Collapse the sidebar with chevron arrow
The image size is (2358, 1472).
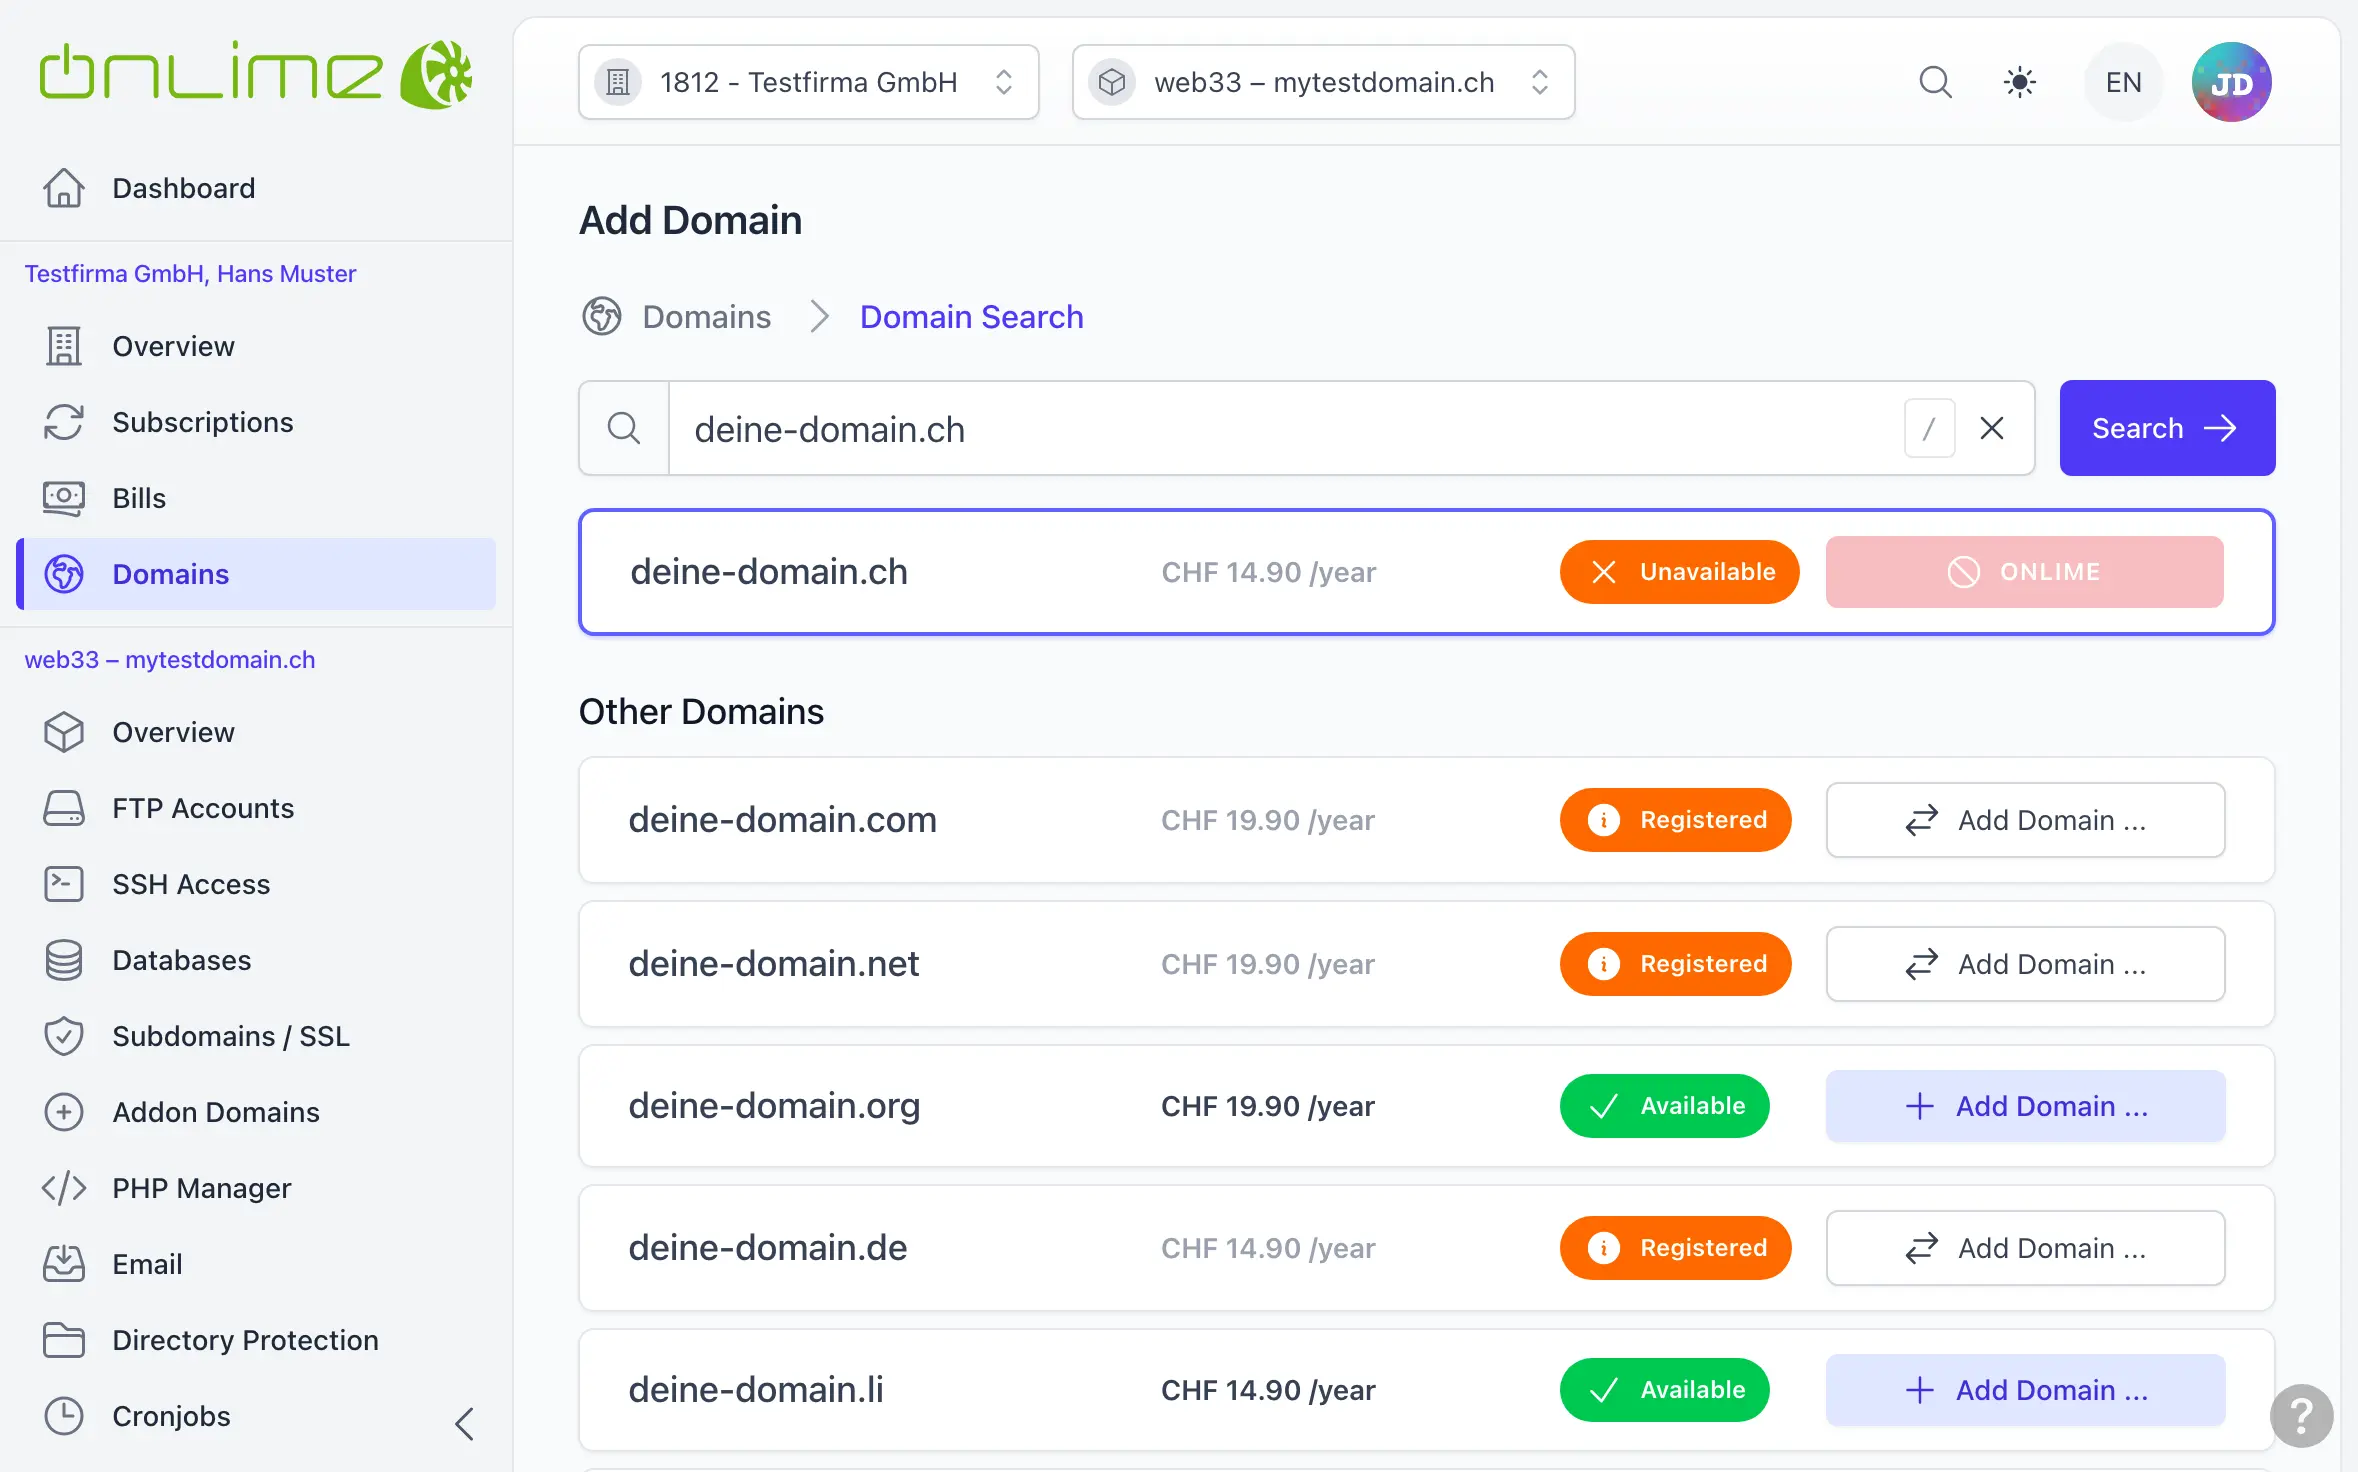464,1423
